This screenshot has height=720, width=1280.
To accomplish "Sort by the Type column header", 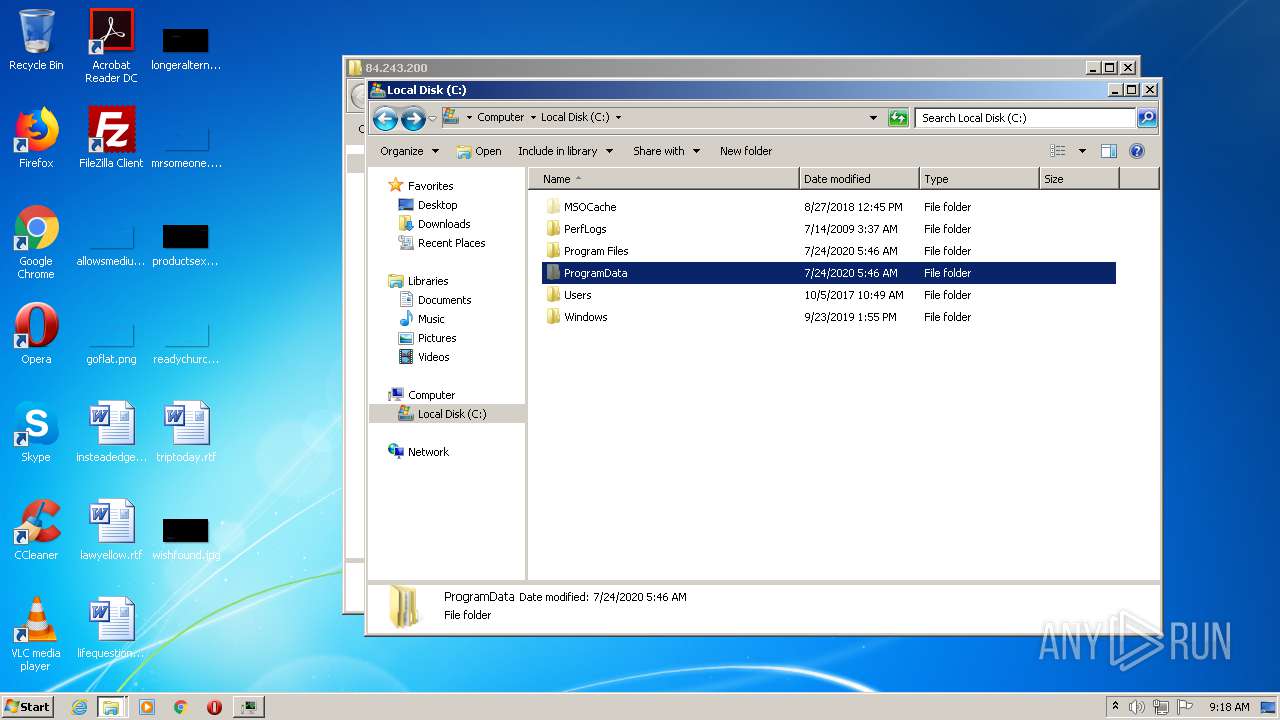I will (979, 179).
